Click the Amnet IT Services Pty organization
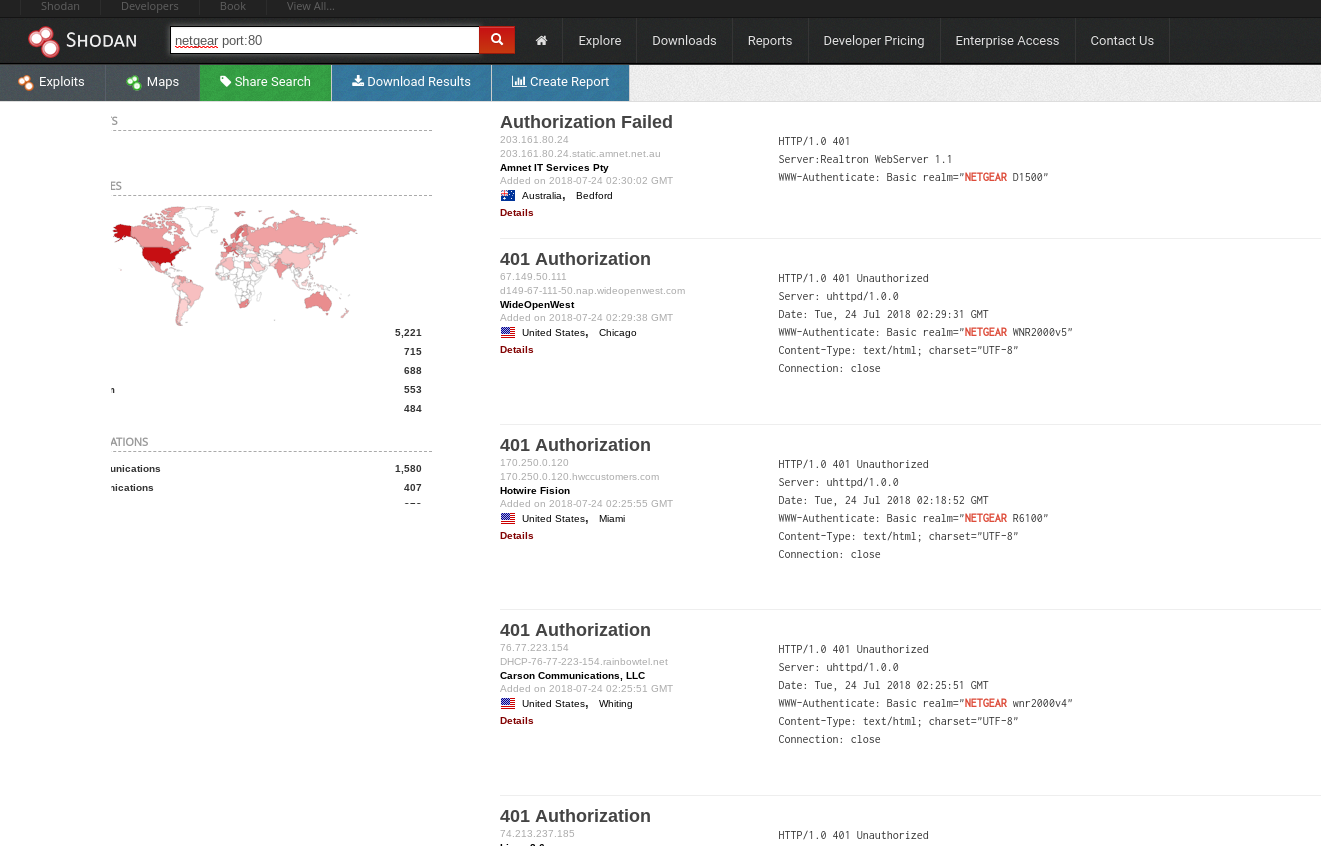 [554, 168]
